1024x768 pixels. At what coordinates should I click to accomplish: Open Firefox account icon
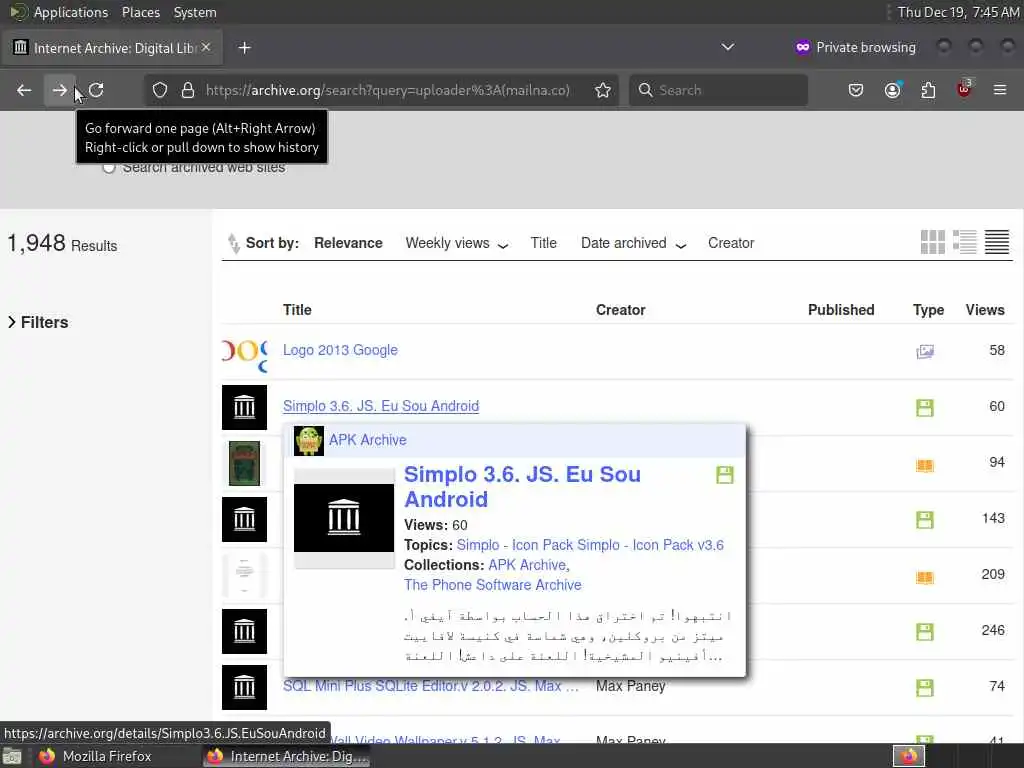(892, 90)
